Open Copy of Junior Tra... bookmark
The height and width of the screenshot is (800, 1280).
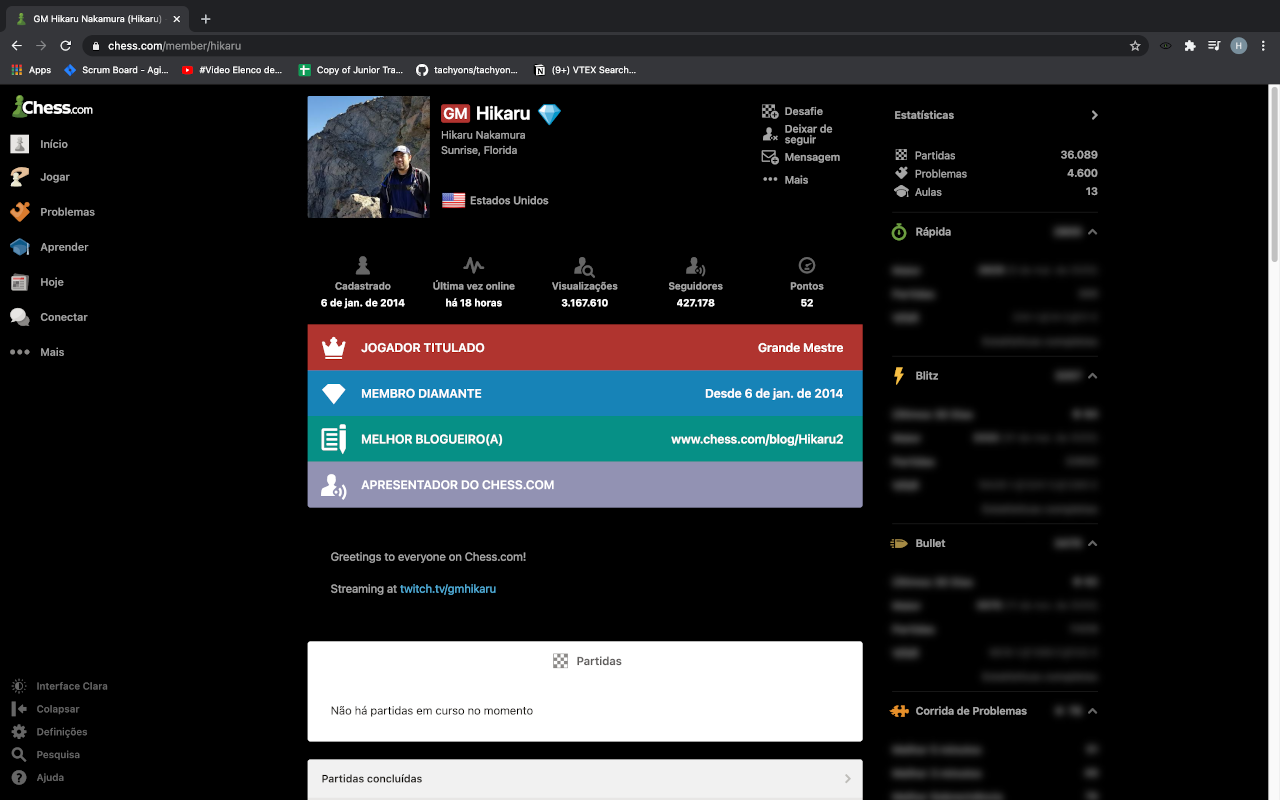(351, 70)
